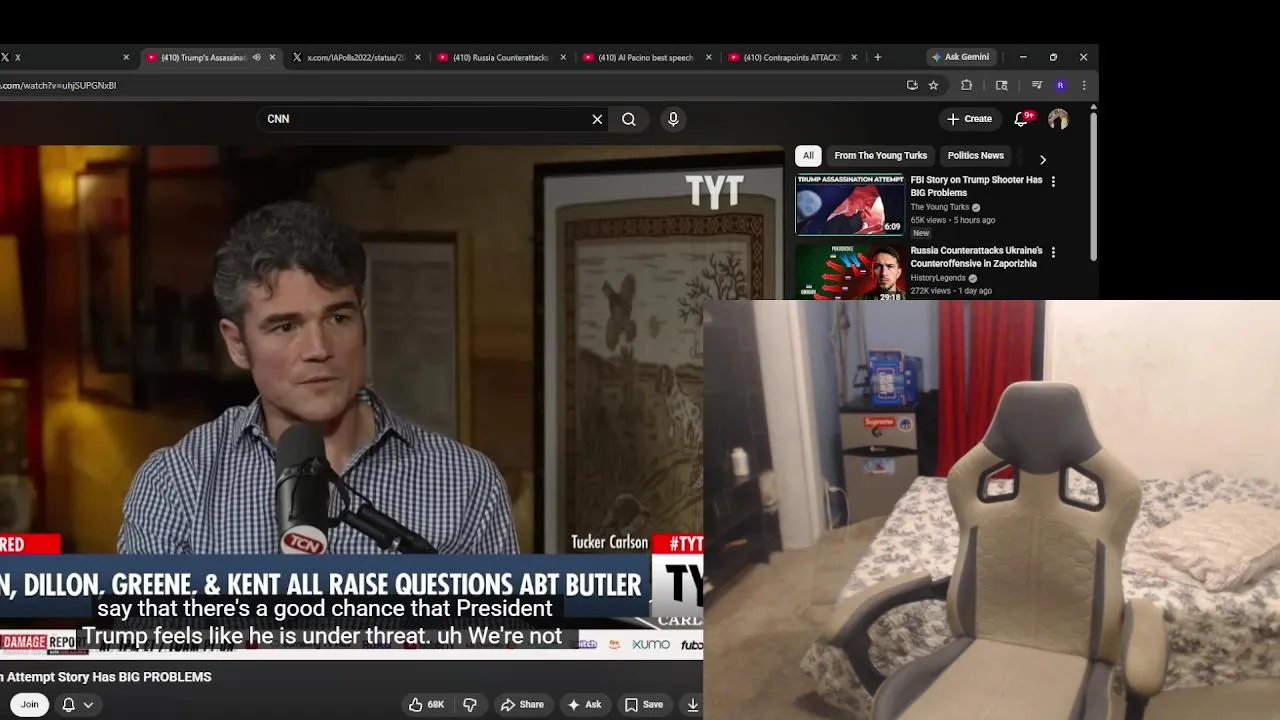Close the x.com/IAPolls2022 tab

click(418, 58)
